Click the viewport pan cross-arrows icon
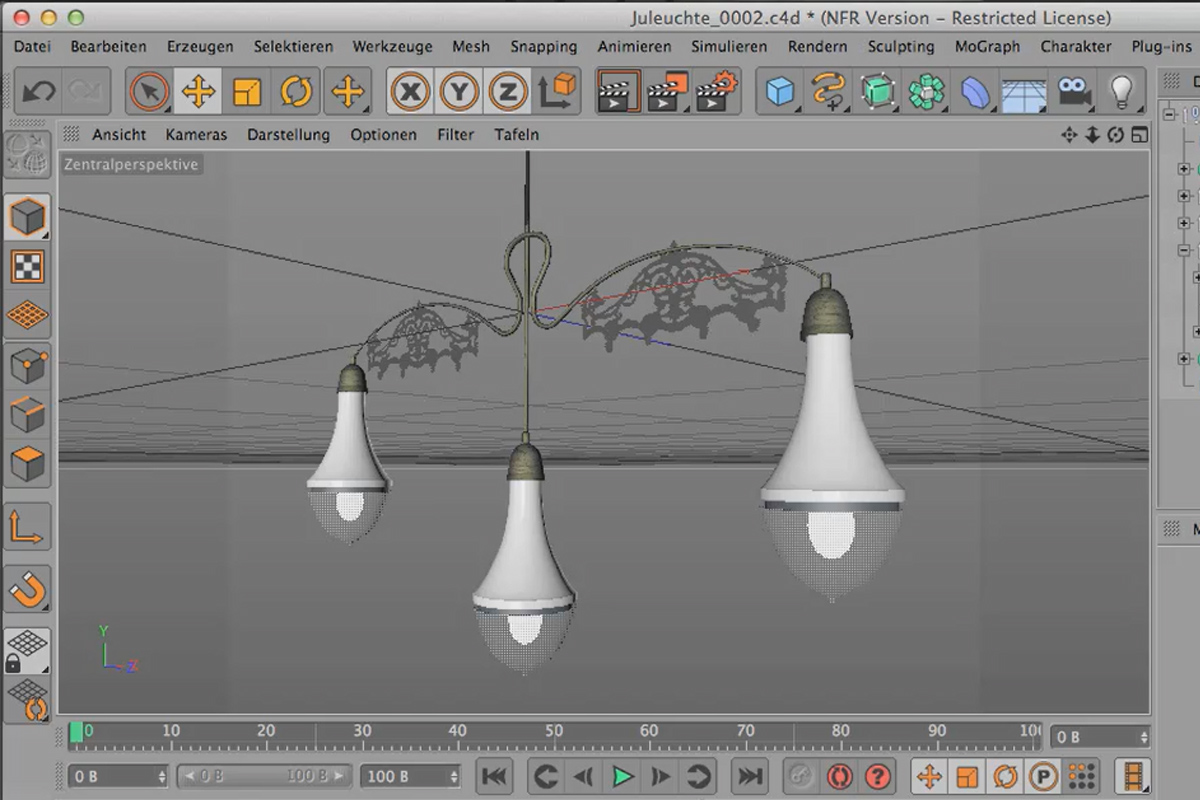 pyautogui.click(x=1069, y=134)
